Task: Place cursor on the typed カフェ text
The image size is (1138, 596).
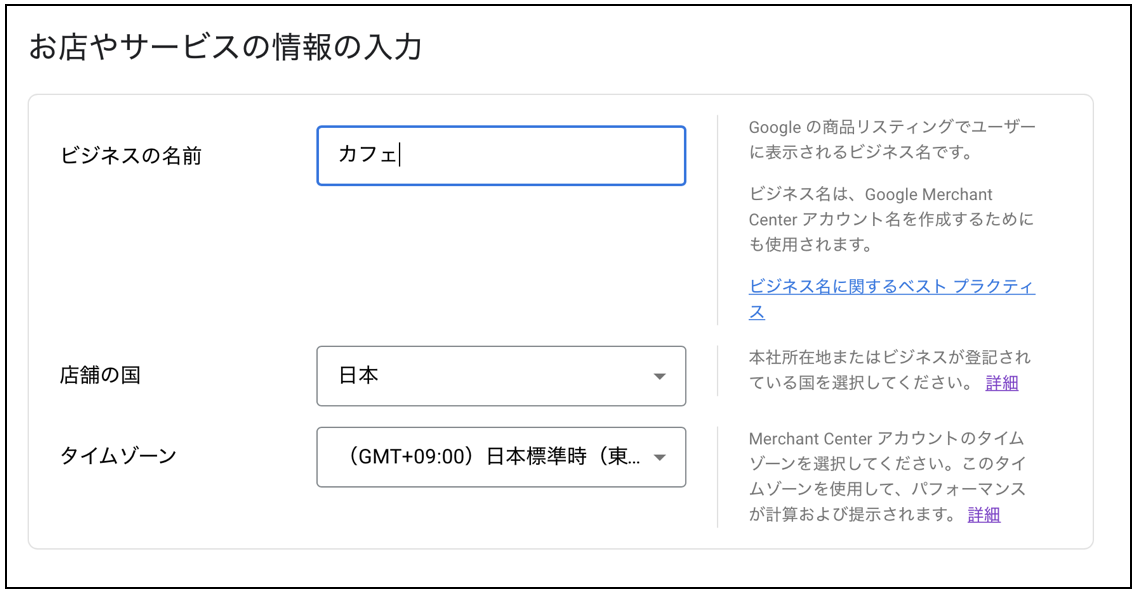Action: tap(368, 155)
